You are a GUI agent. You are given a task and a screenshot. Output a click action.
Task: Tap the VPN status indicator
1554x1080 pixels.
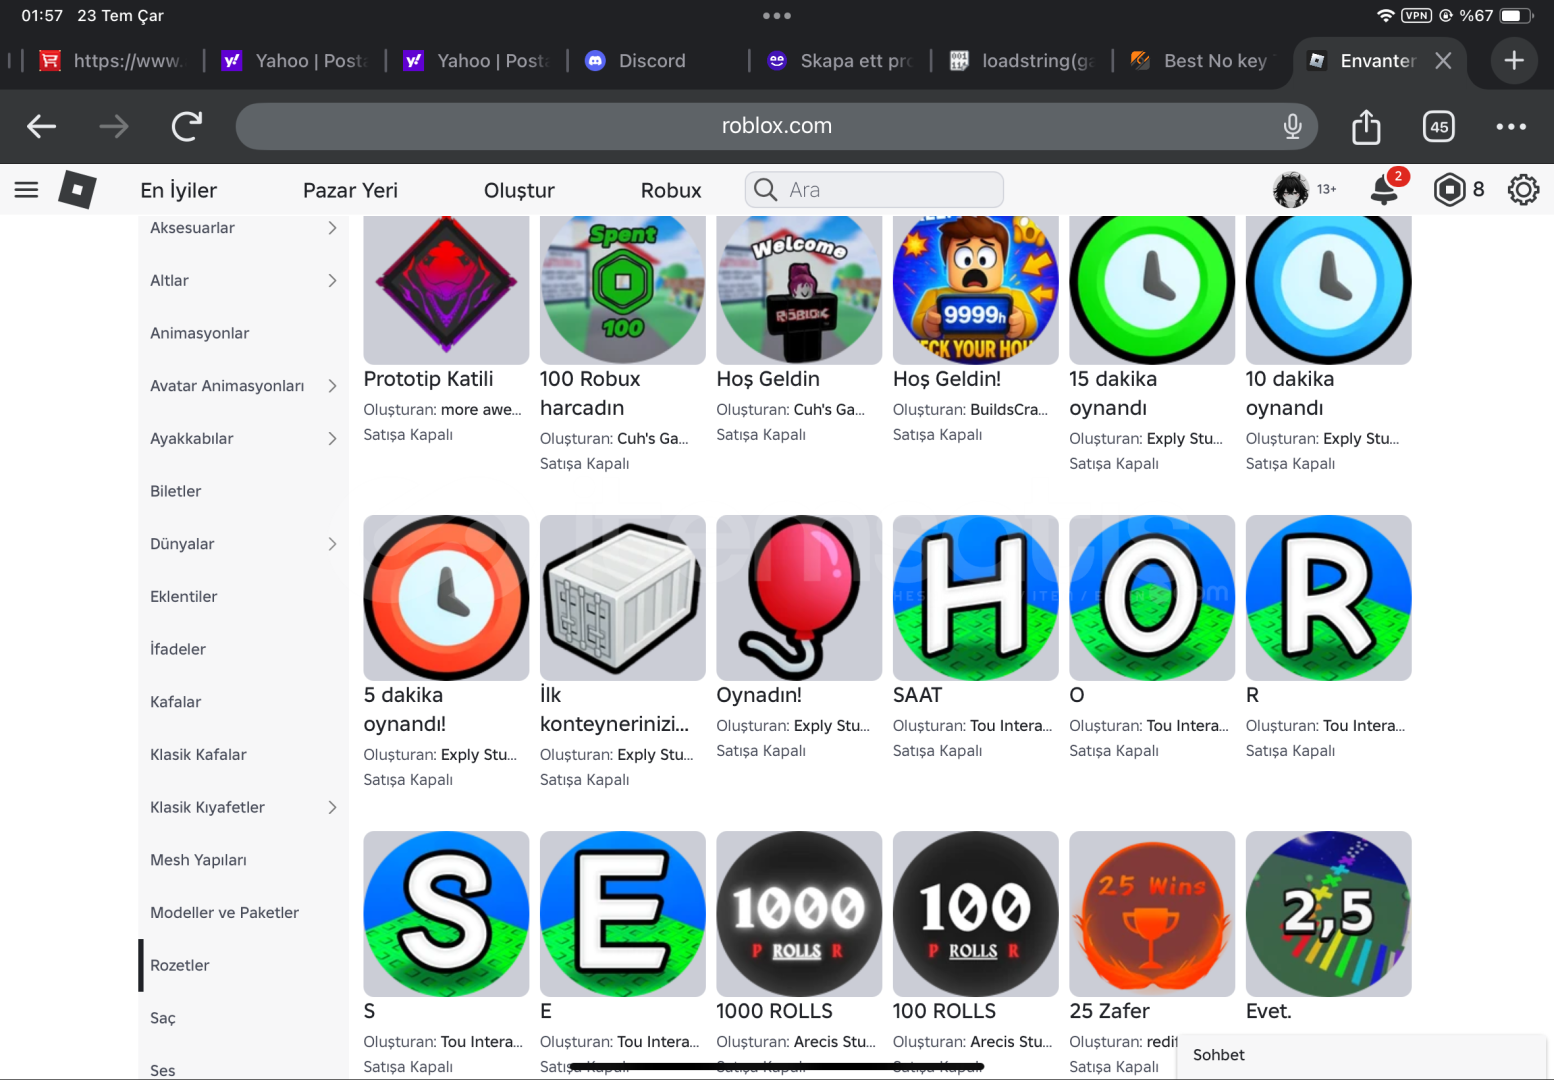tap(1416, 15)
